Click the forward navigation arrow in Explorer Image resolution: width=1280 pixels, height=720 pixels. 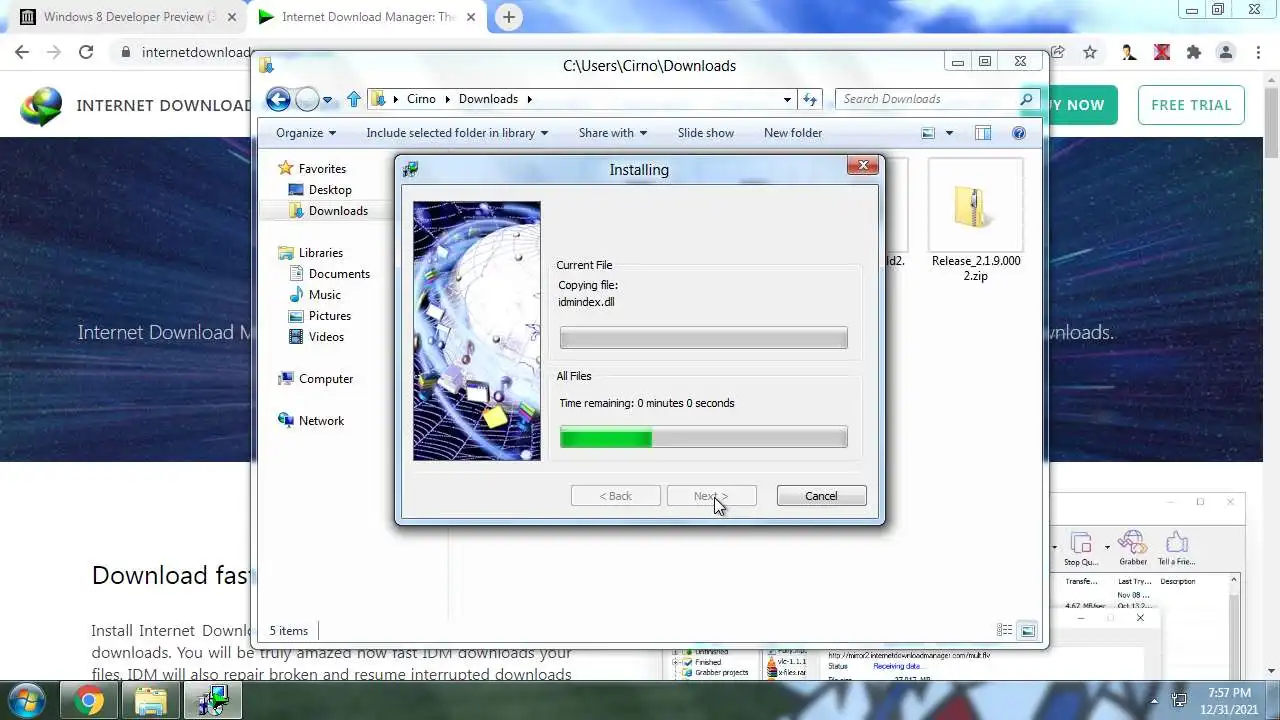307,99
